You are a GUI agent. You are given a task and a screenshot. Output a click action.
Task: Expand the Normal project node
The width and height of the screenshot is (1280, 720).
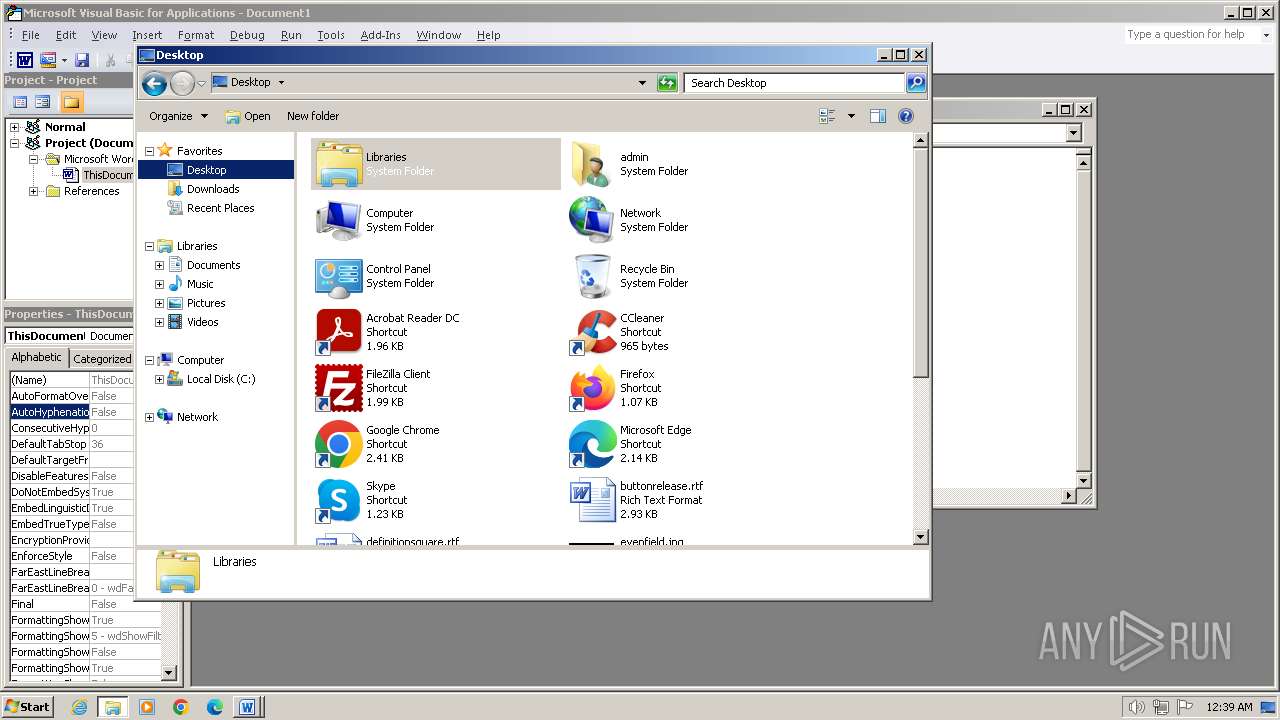pyautogui.click(x=14, y=127)
